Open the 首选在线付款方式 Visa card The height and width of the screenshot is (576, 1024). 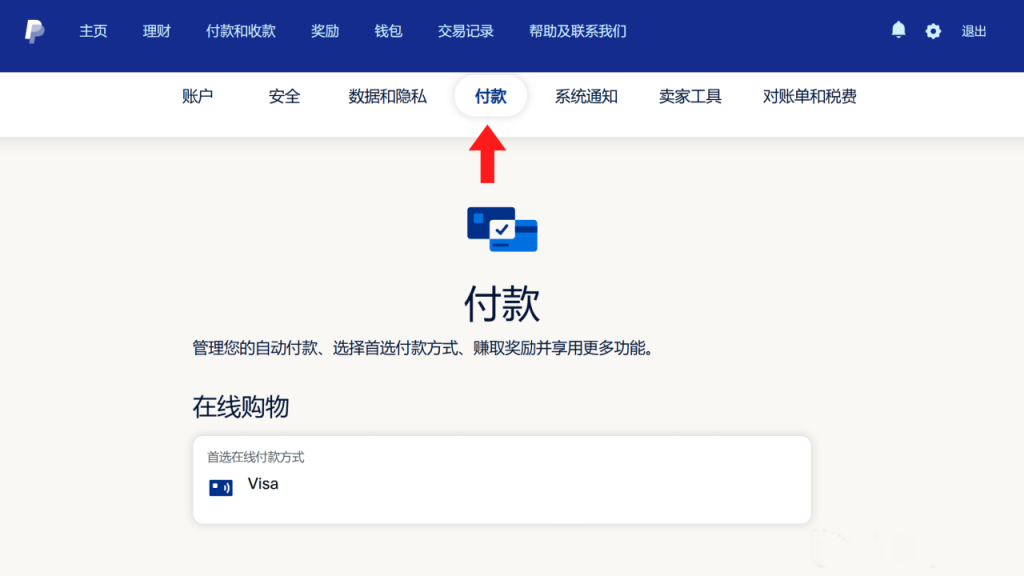(x=502, y=479)
